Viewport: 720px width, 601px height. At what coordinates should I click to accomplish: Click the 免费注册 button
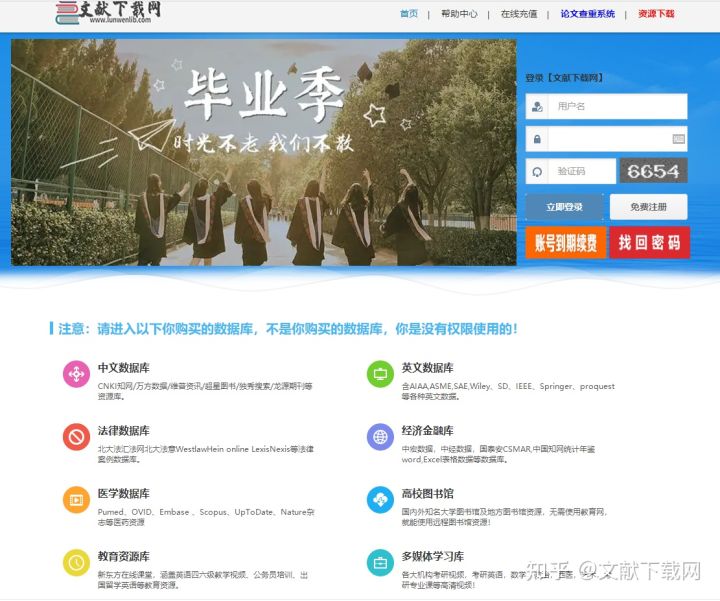point(649,207)
